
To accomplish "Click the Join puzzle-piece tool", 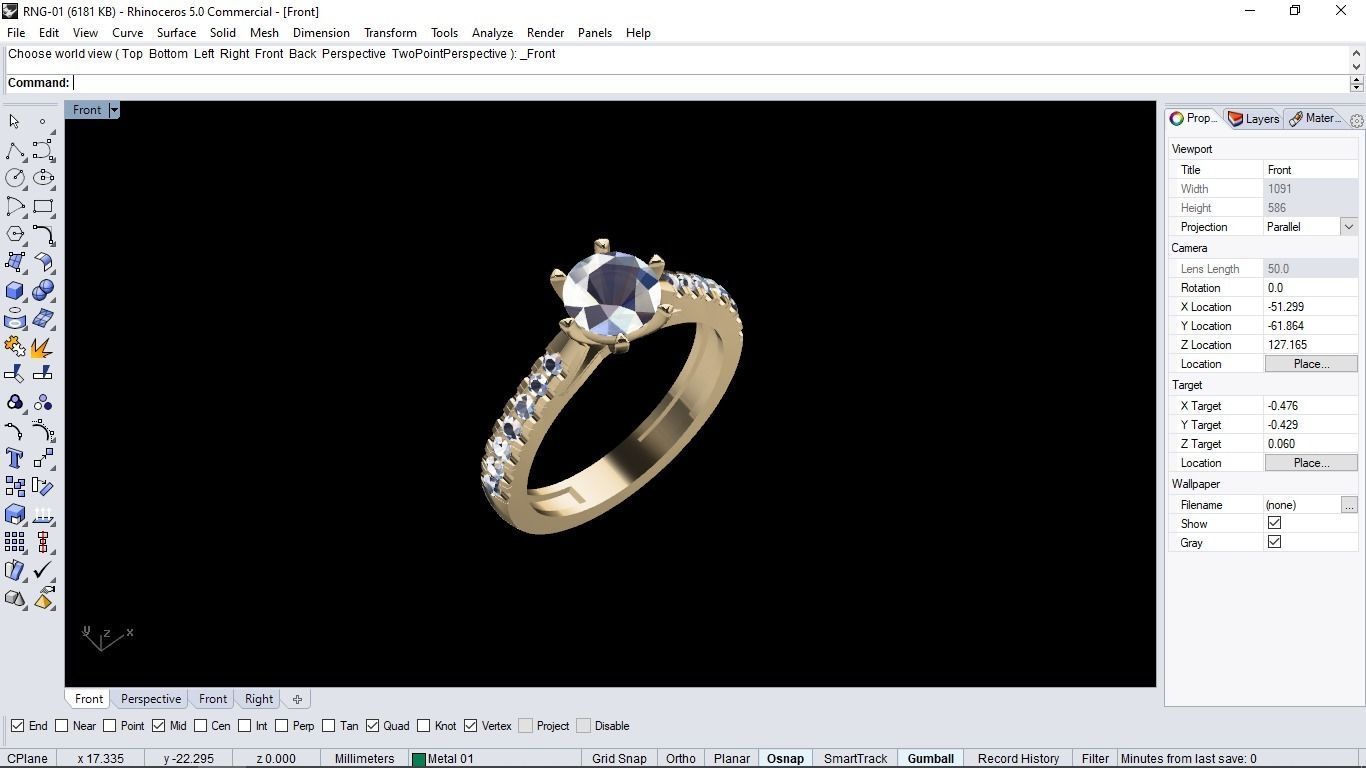I will (14, 346).
